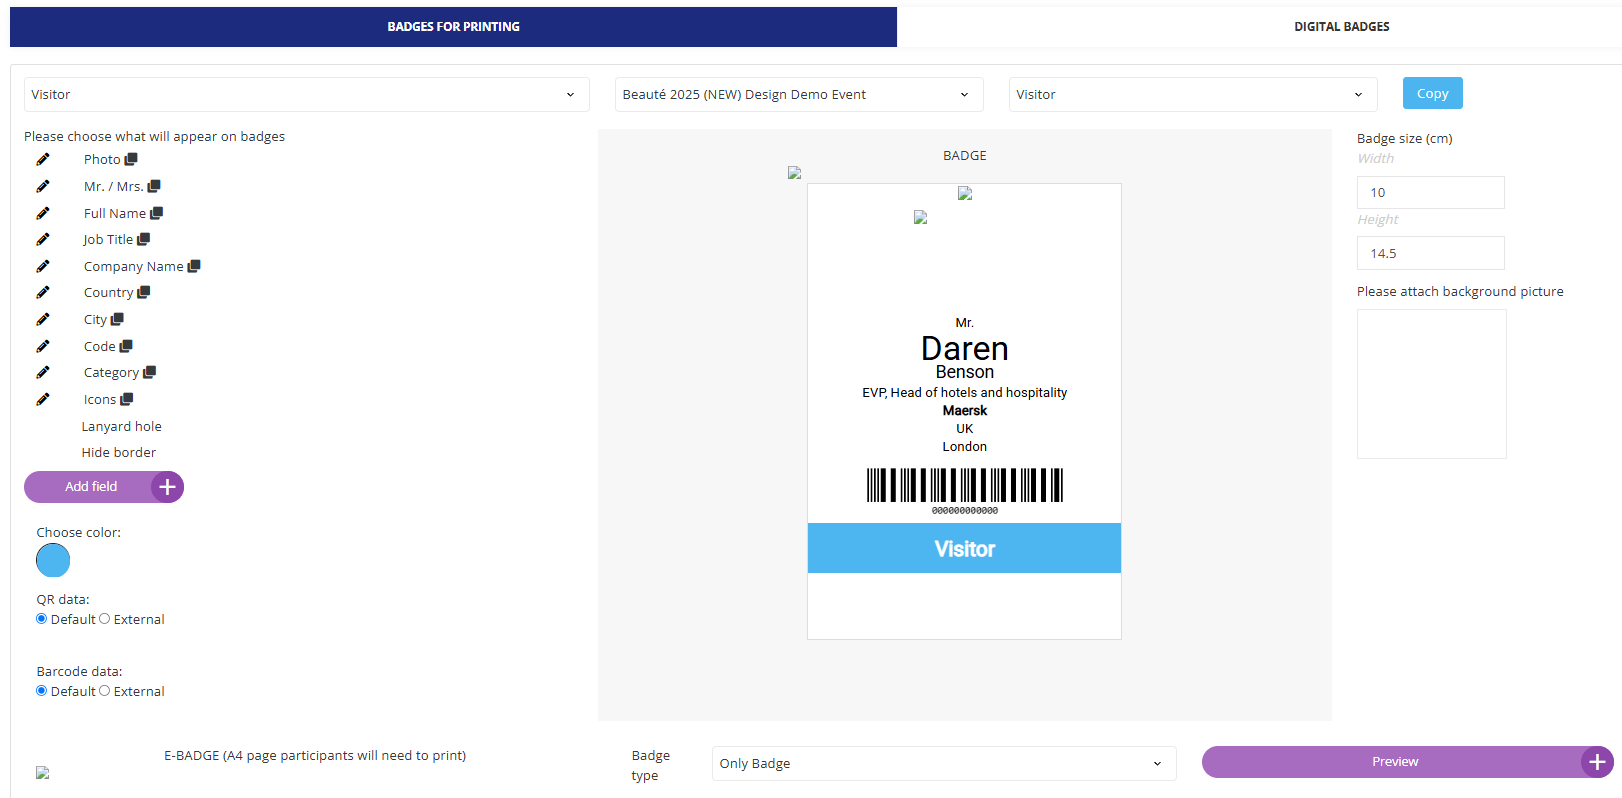This screenshot has width=1622, height=798.
Task: Expand the Only Badge type dropdown
Action: (x=943, y=763)
